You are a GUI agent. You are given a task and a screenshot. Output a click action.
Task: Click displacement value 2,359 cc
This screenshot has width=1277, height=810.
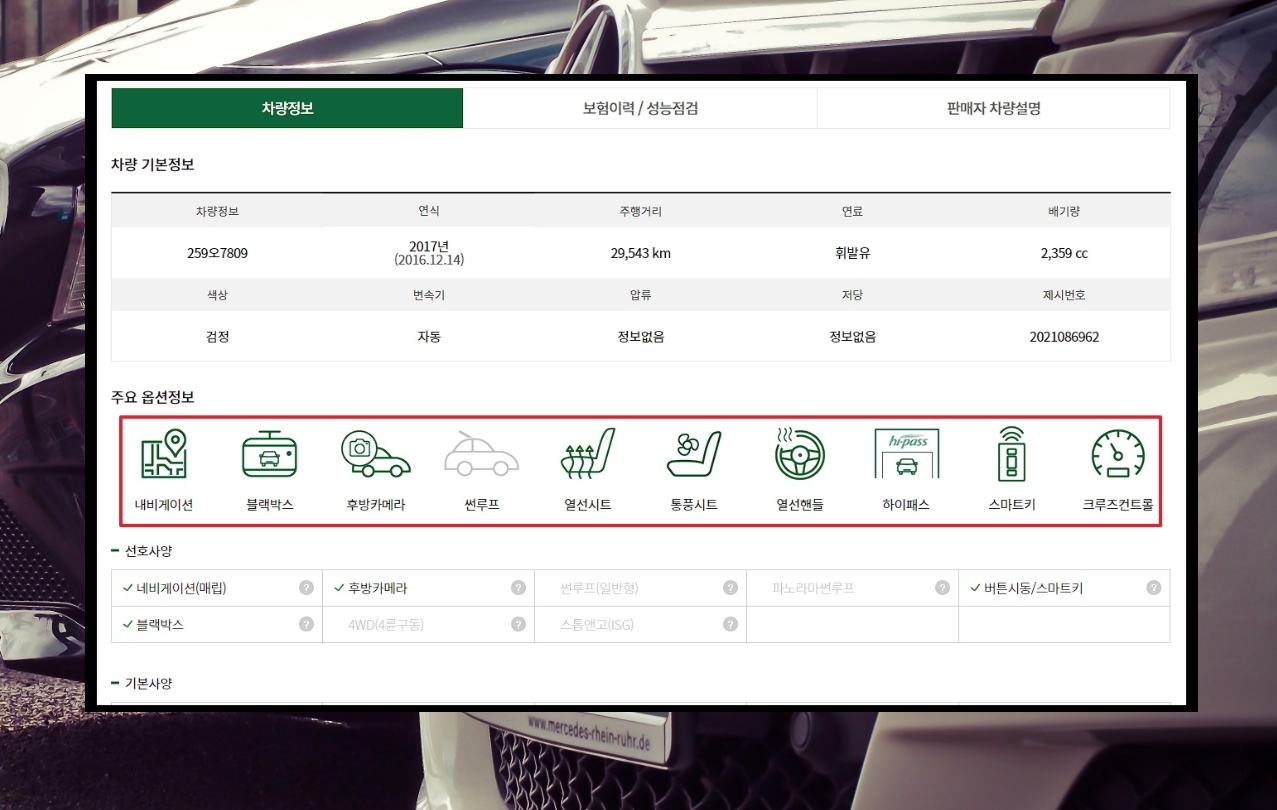(x=1064, y=253)
